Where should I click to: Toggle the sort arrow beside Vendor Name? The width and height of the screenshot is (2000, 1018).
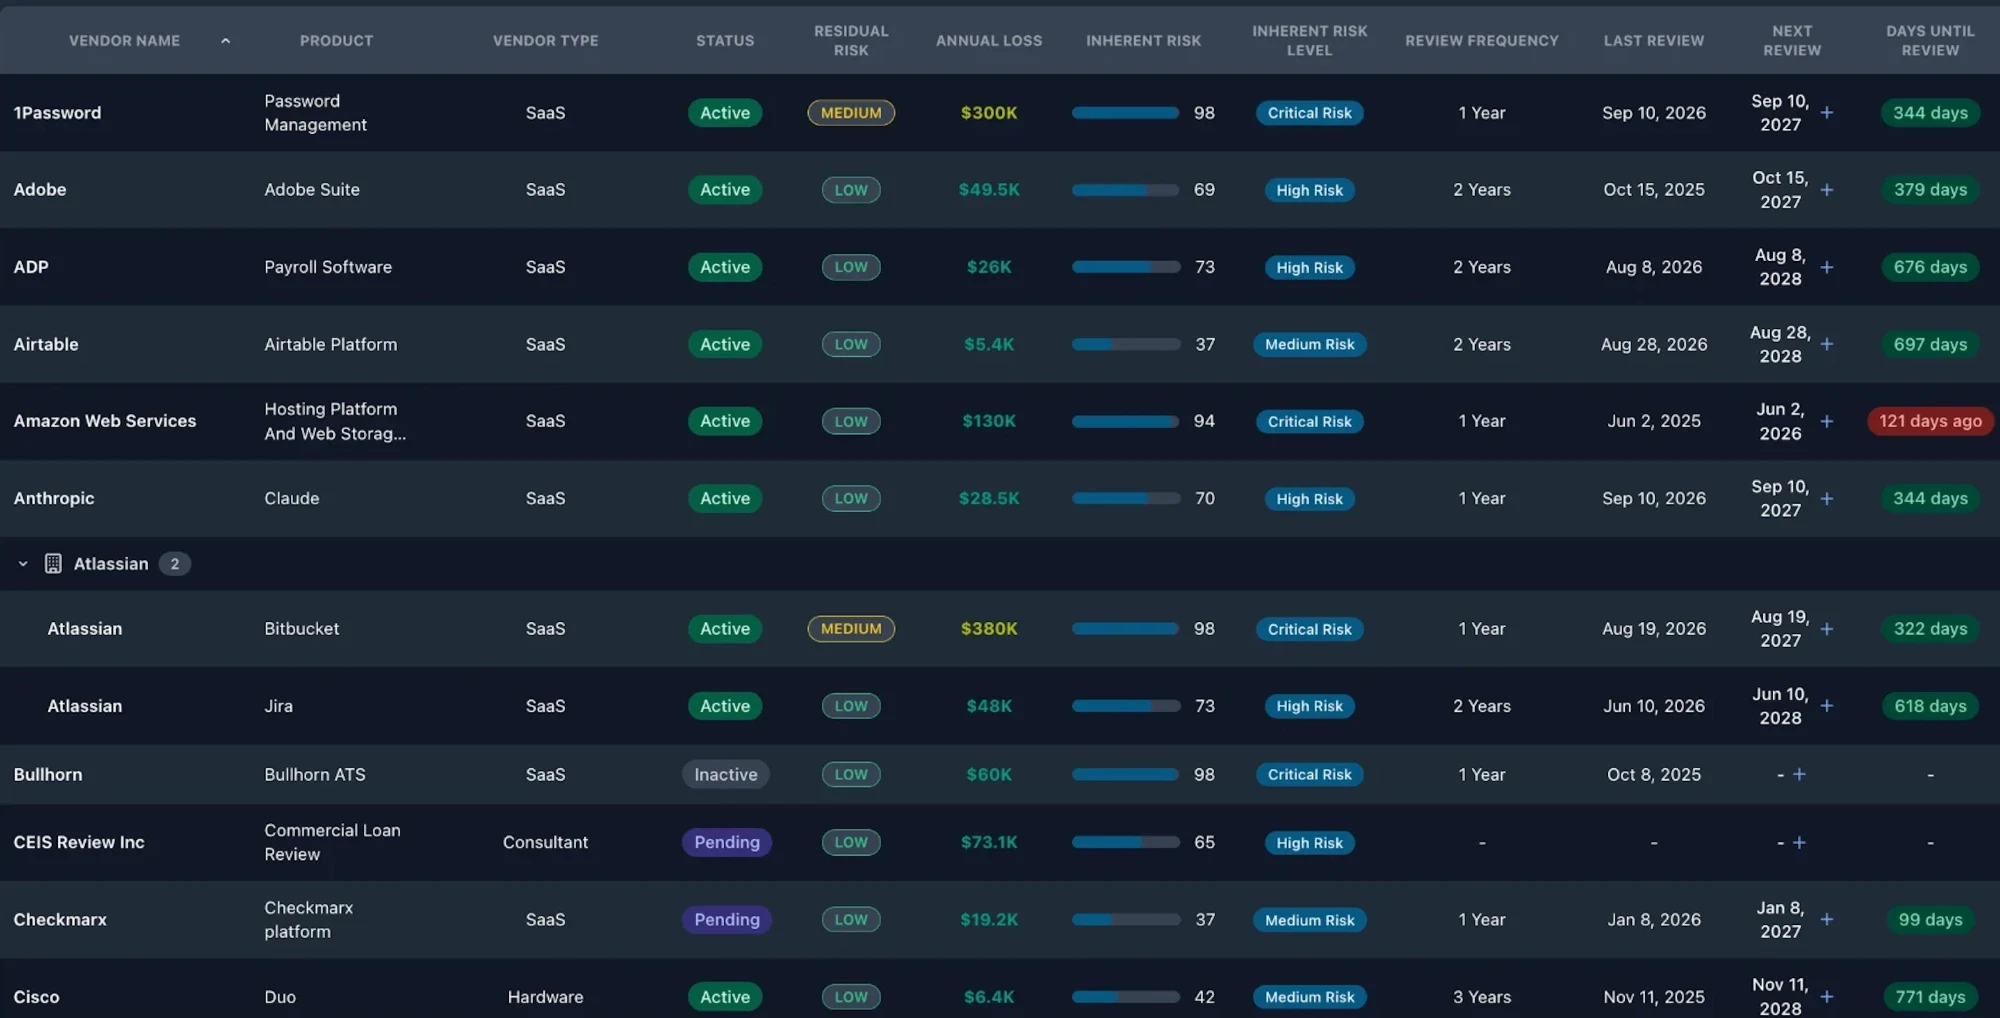(225, 41)
